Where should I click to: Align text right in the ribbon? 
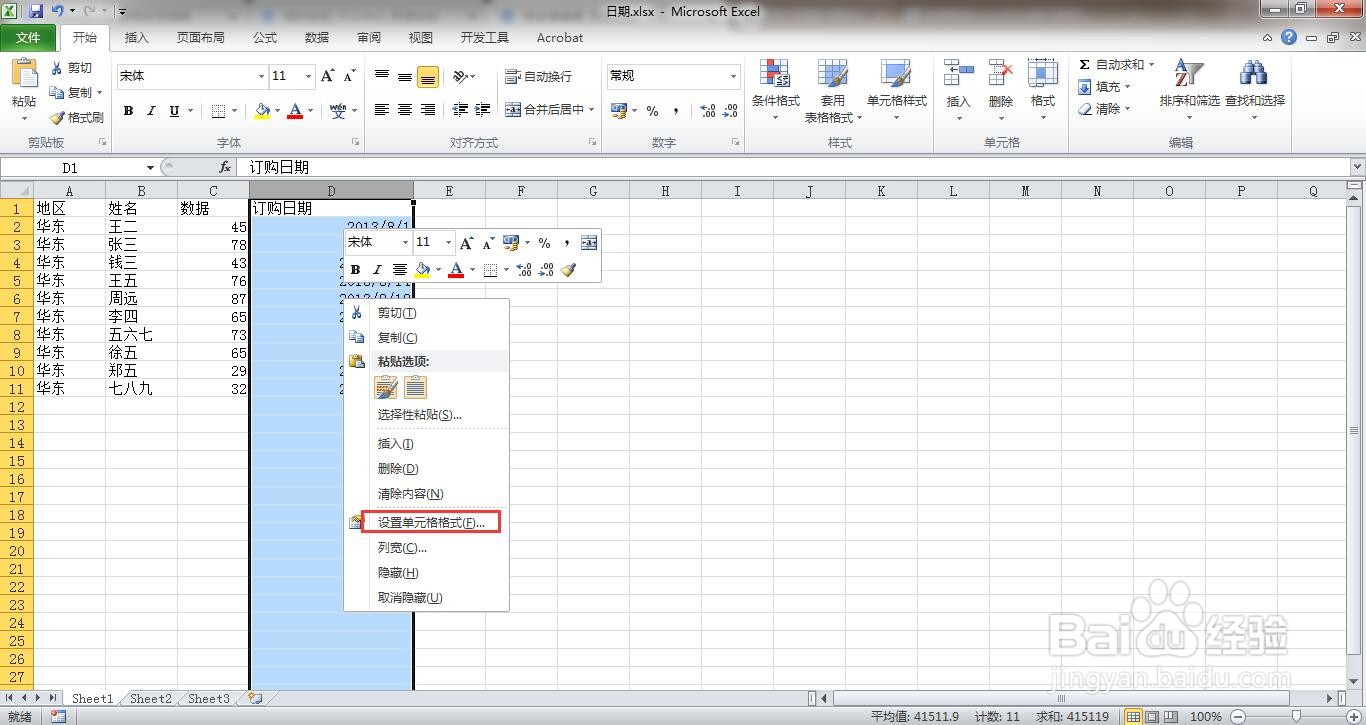(x=428, y=110)
